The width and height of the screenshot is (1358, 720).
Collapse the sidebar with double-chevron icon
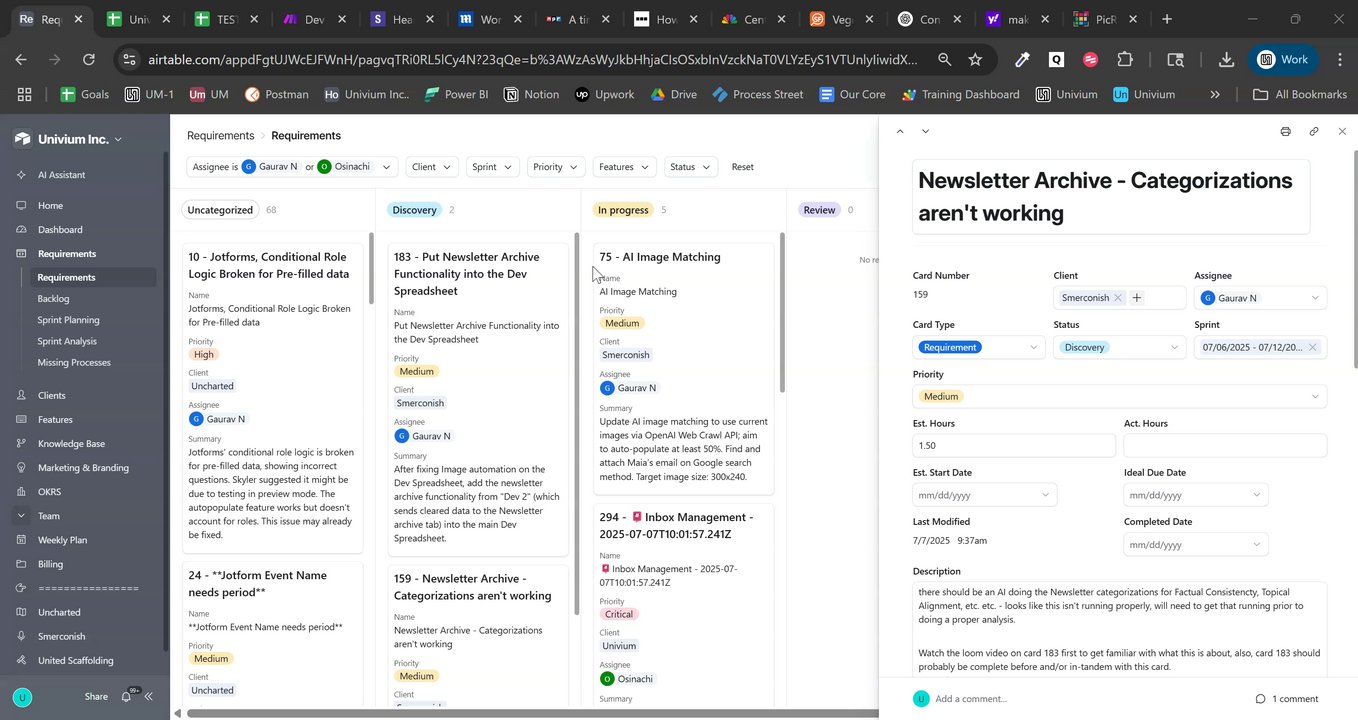149,696
